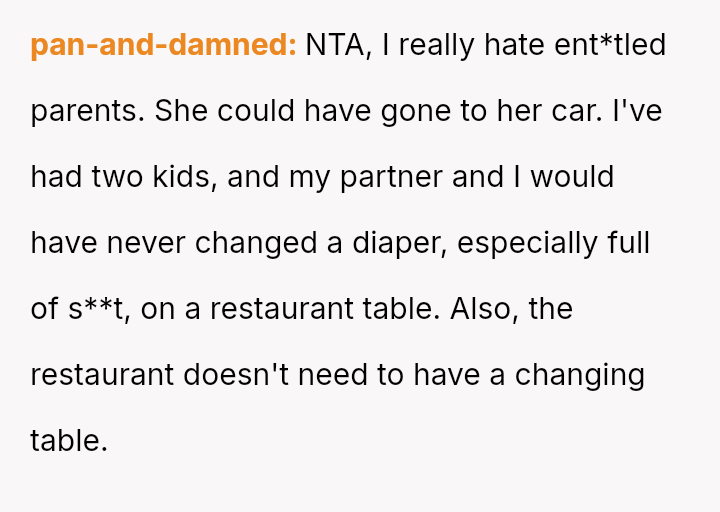
Task: Click the pan-and-damned username
Action: (x=163, y=45)
